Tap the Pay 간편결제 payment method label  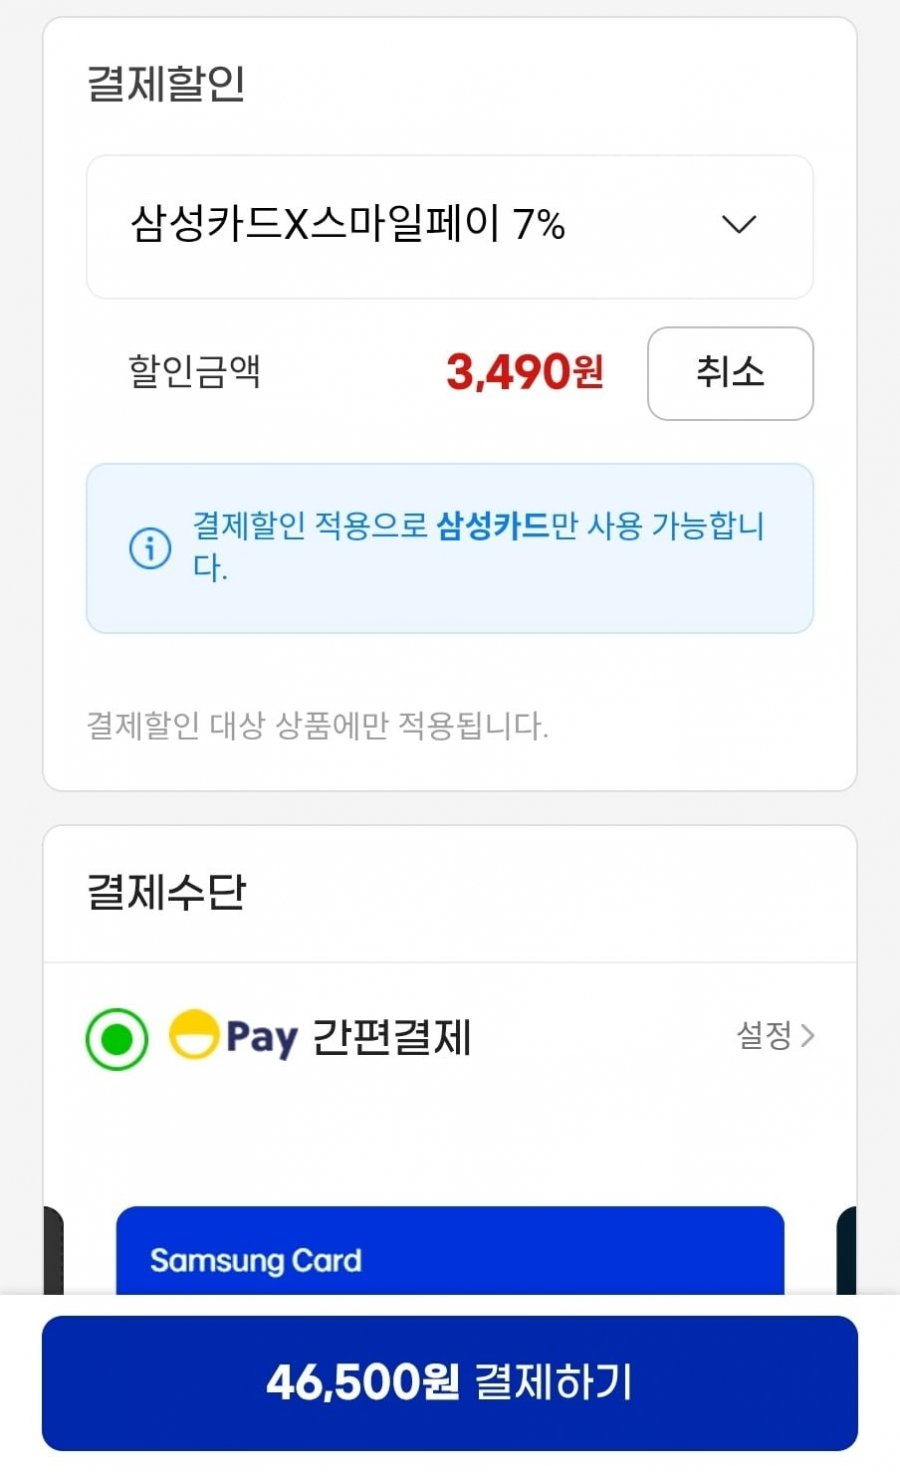coord(348,1038)
